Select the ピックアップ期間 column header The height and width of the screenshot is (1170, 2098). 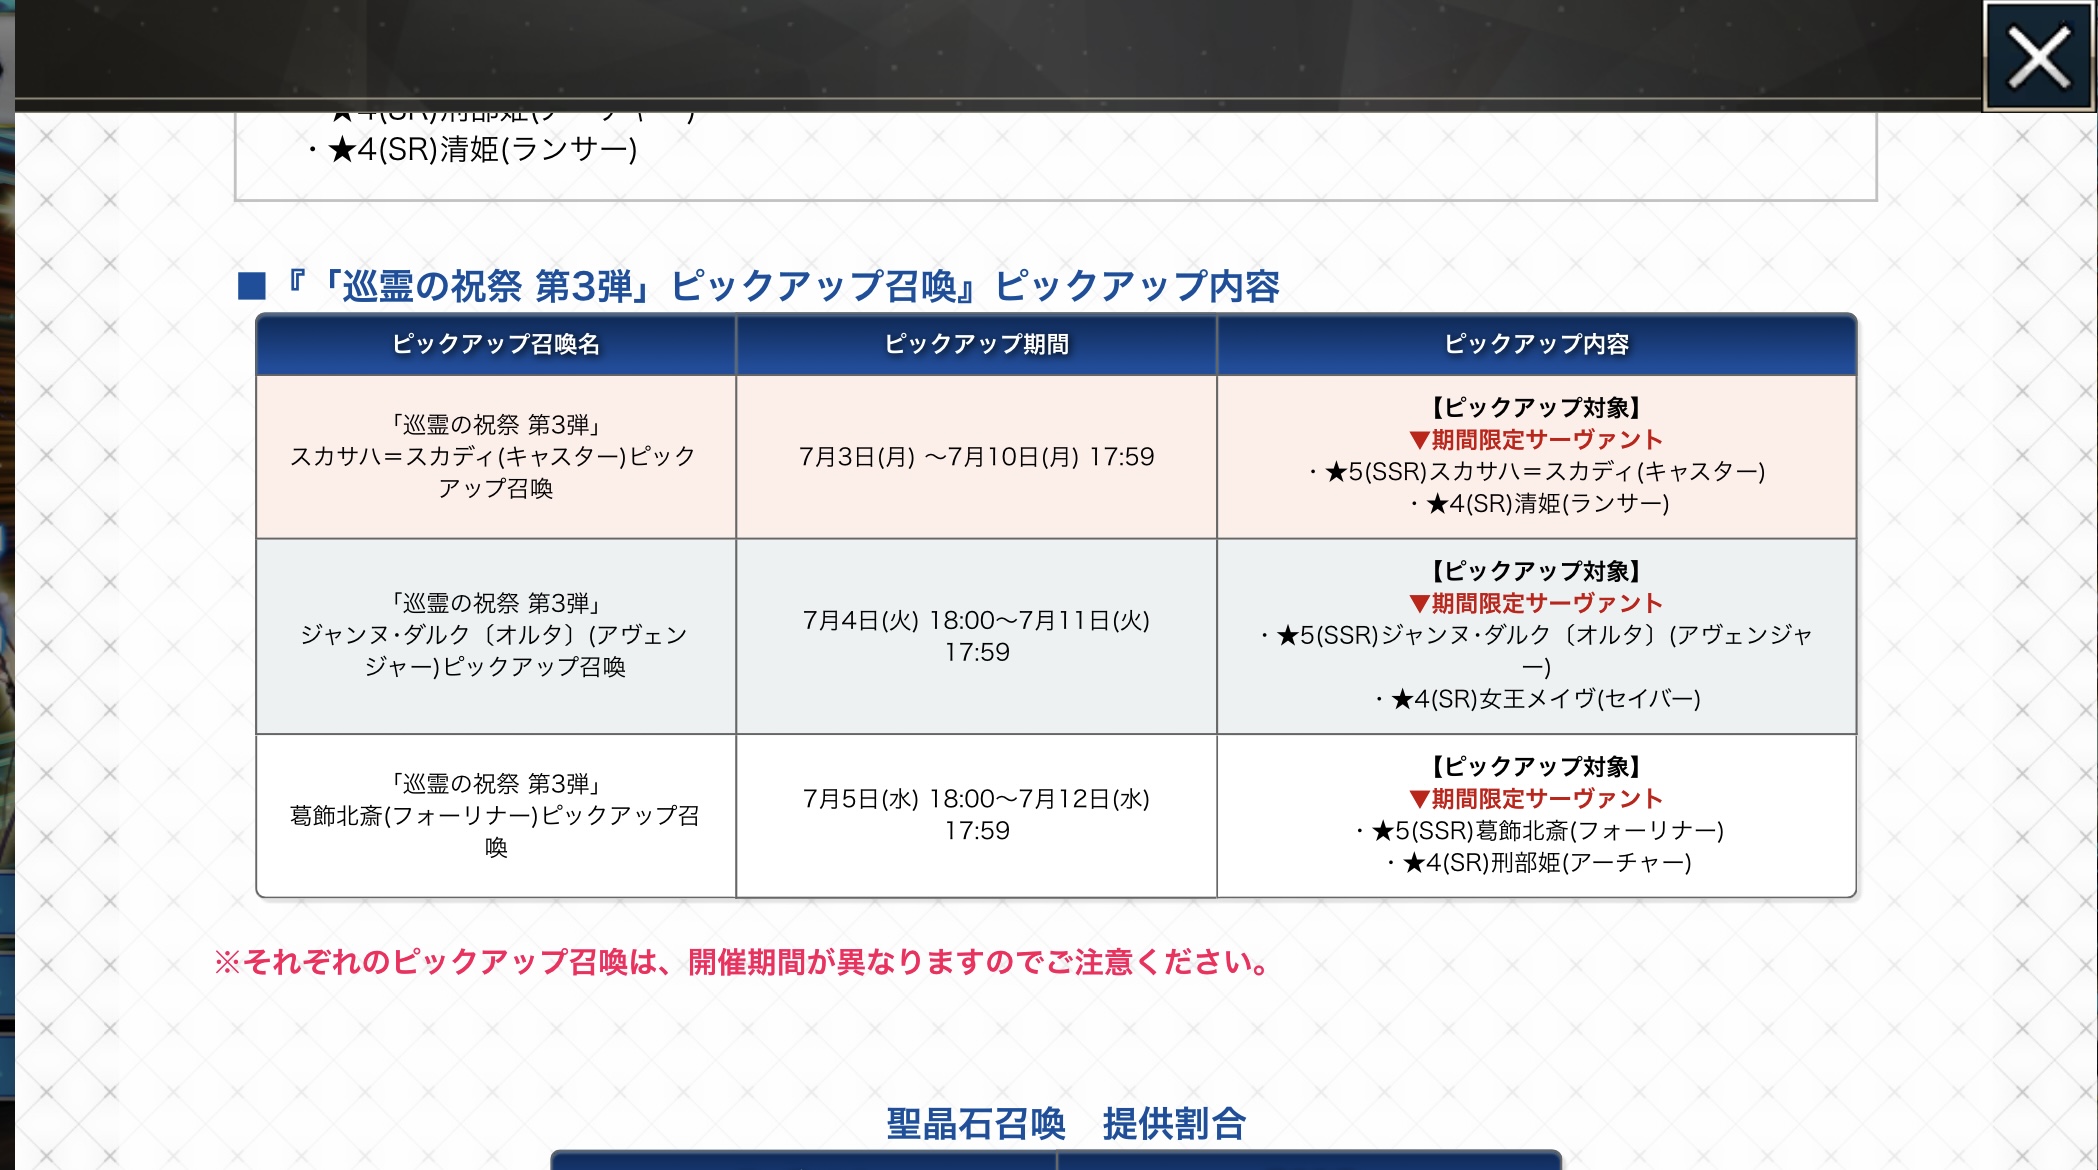[976, 344]
